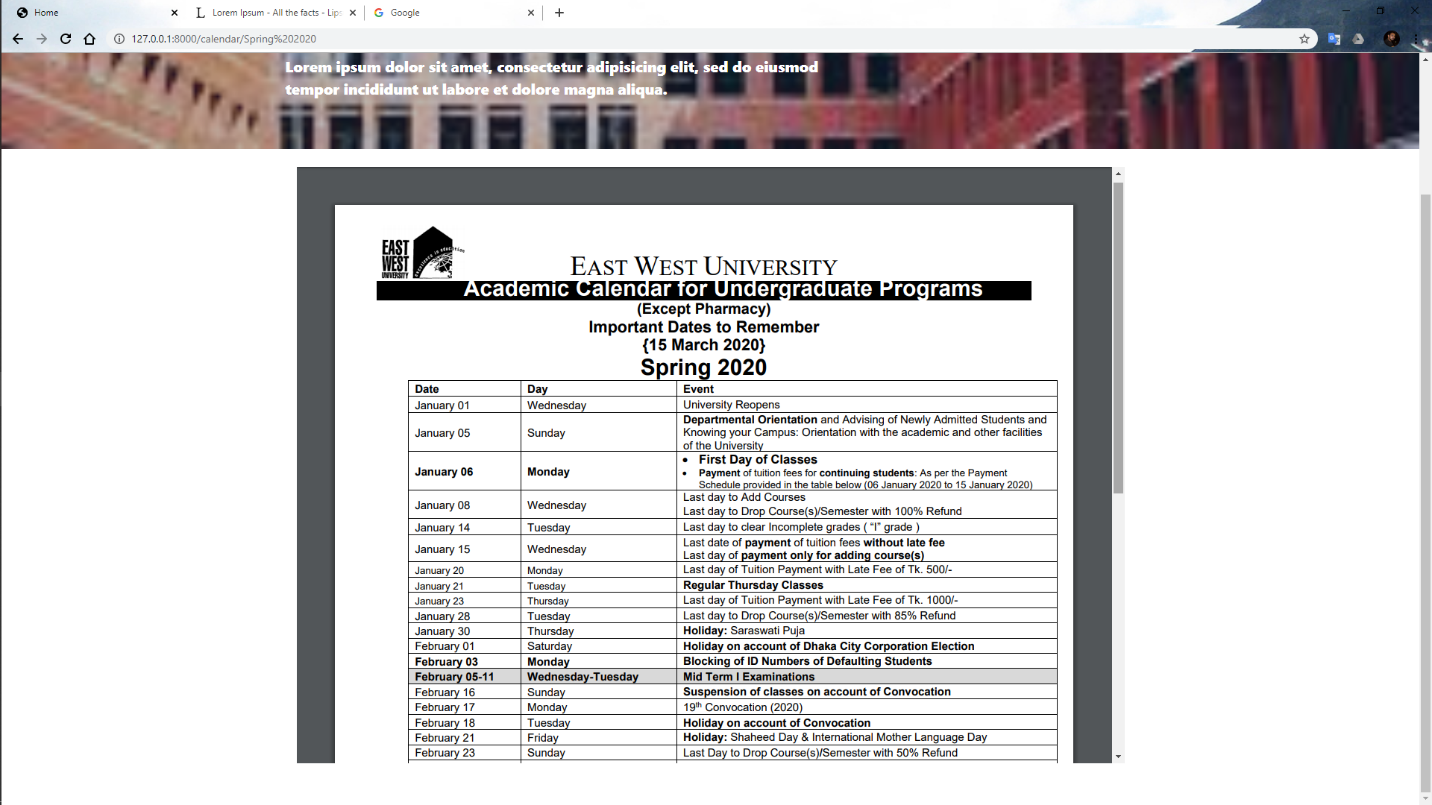Click the Lorem ipsum banner text
1432x805 pixels.
point(551,78)
